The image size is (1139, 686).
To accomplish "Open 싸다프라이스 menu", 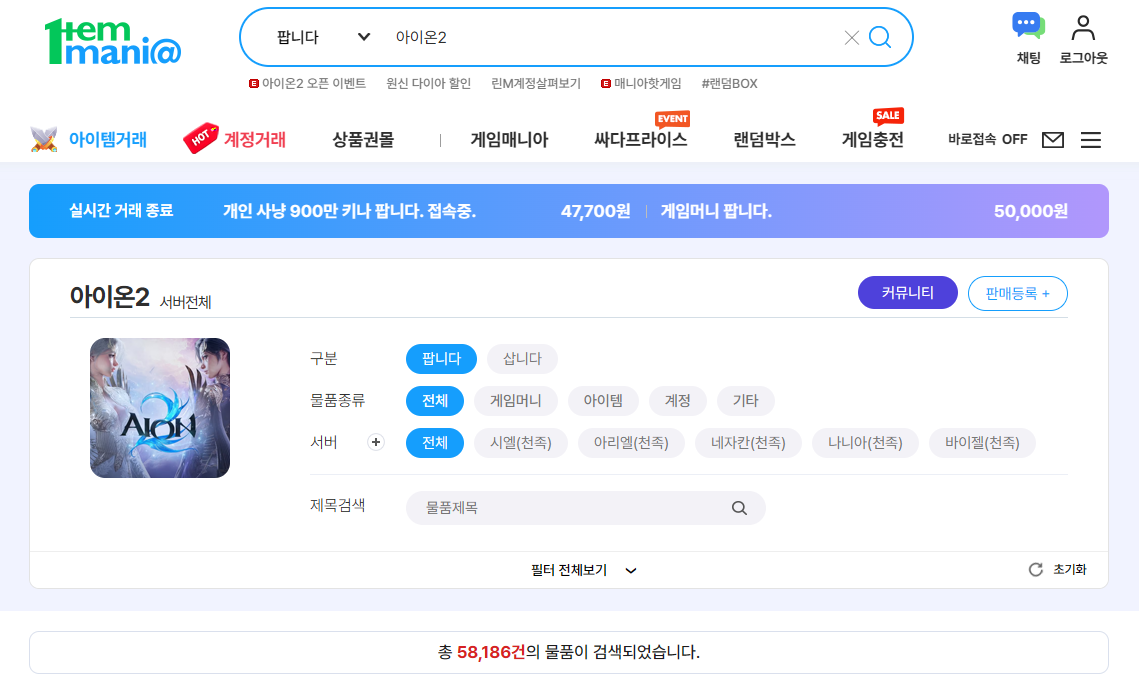I will pyautogui.click(x=641, y=140).
